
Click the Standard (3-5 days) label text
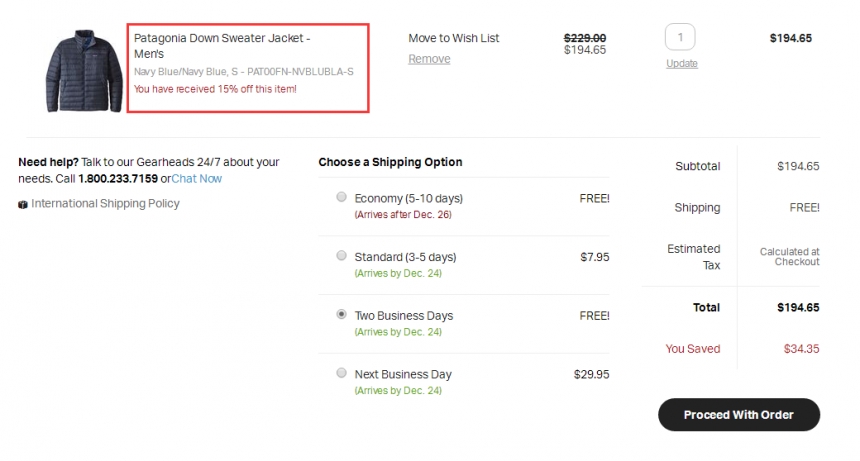pyautogui.click(x=405, y=257)
